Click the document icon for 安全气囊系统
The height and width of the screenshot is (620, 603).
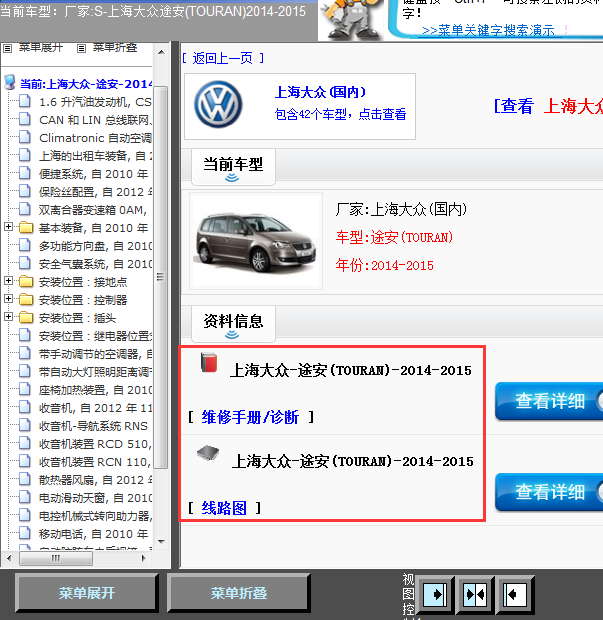point(25,263)
